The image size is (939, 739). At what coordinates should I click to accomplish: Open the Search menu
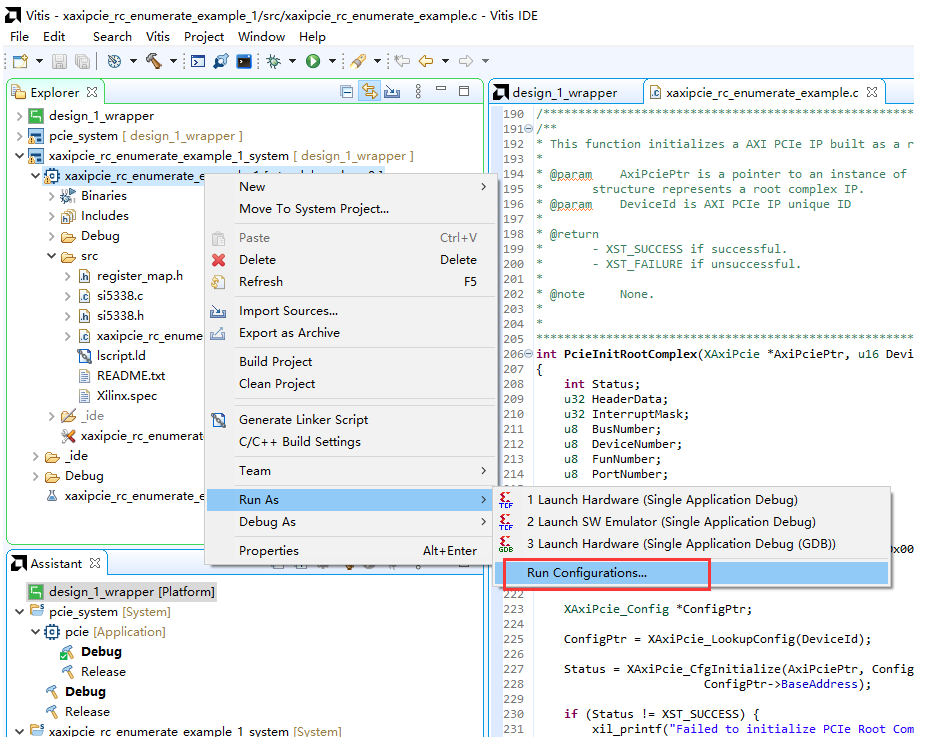click(112, 37)
